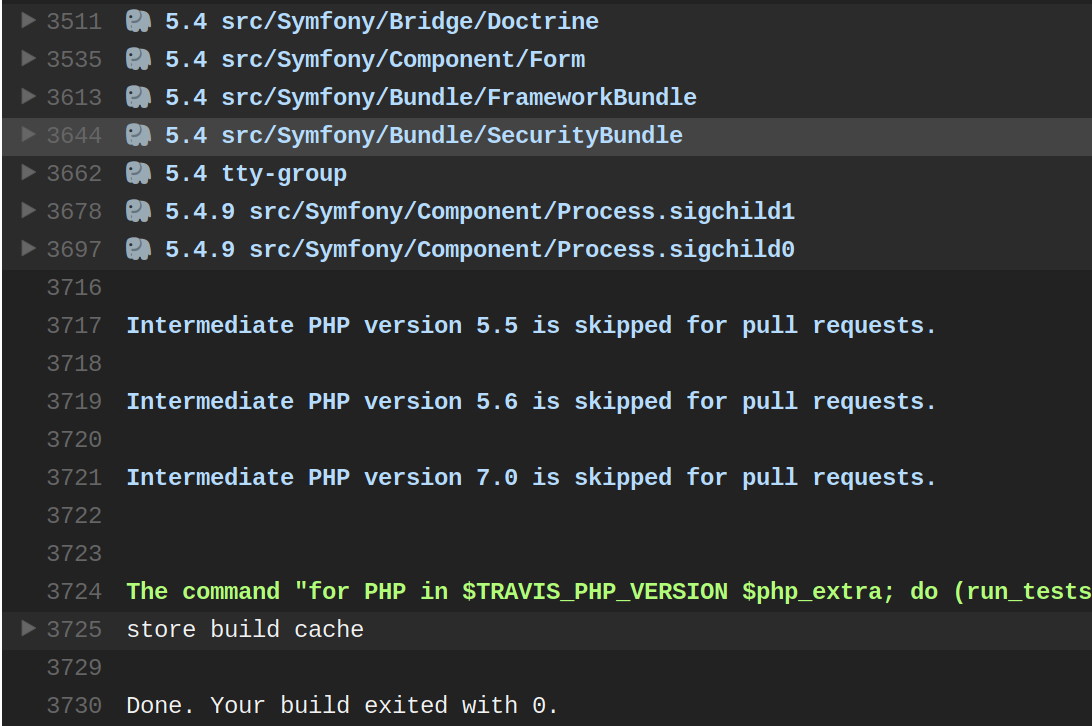Expand fold arrow at line 3697
The image size is (1092, 726).
click(x=29, y=248)
